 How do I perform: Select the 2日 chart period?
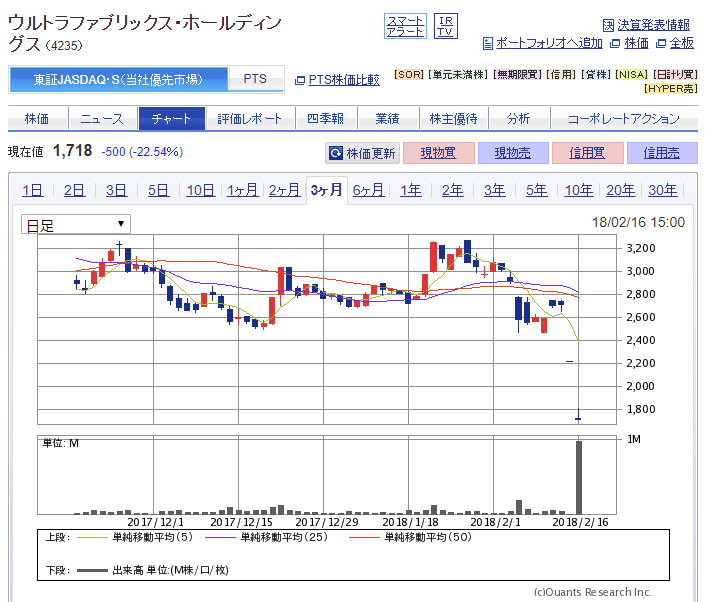tap(75, 190)
